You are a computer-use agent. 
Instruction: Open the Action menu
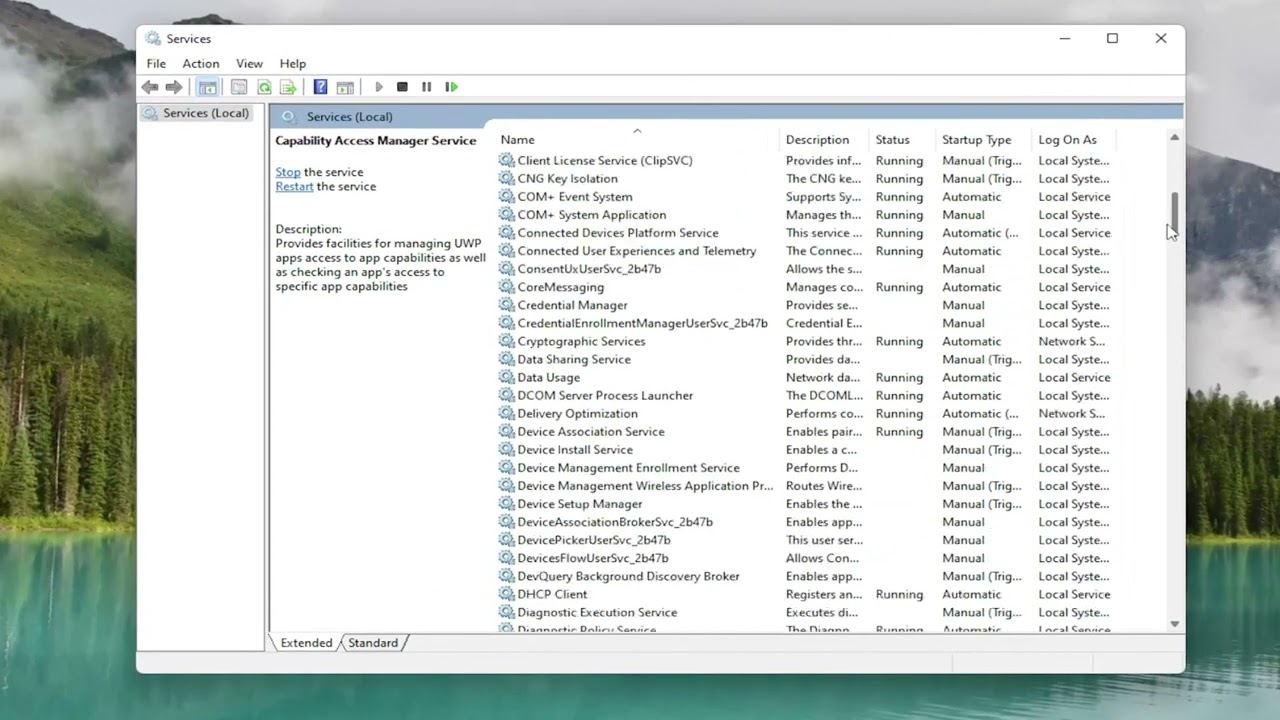(200, 63)
